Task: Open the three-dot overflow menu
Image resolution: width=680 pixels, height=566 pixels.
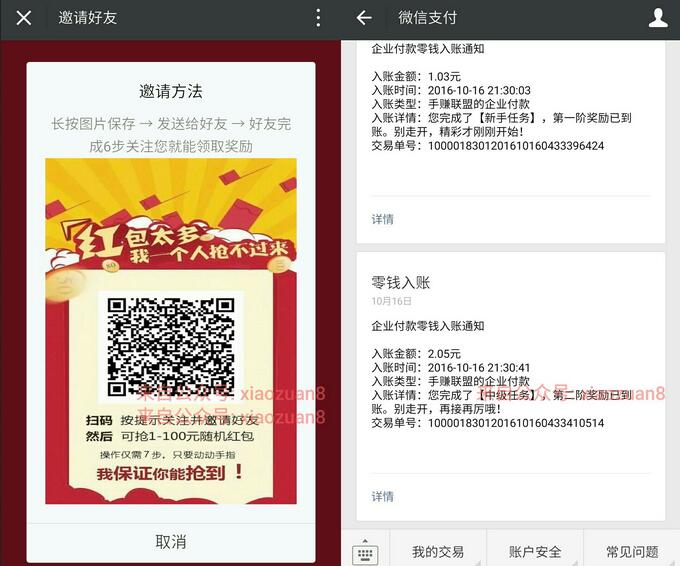Action: pyautogui.click(x=318, y=18)
